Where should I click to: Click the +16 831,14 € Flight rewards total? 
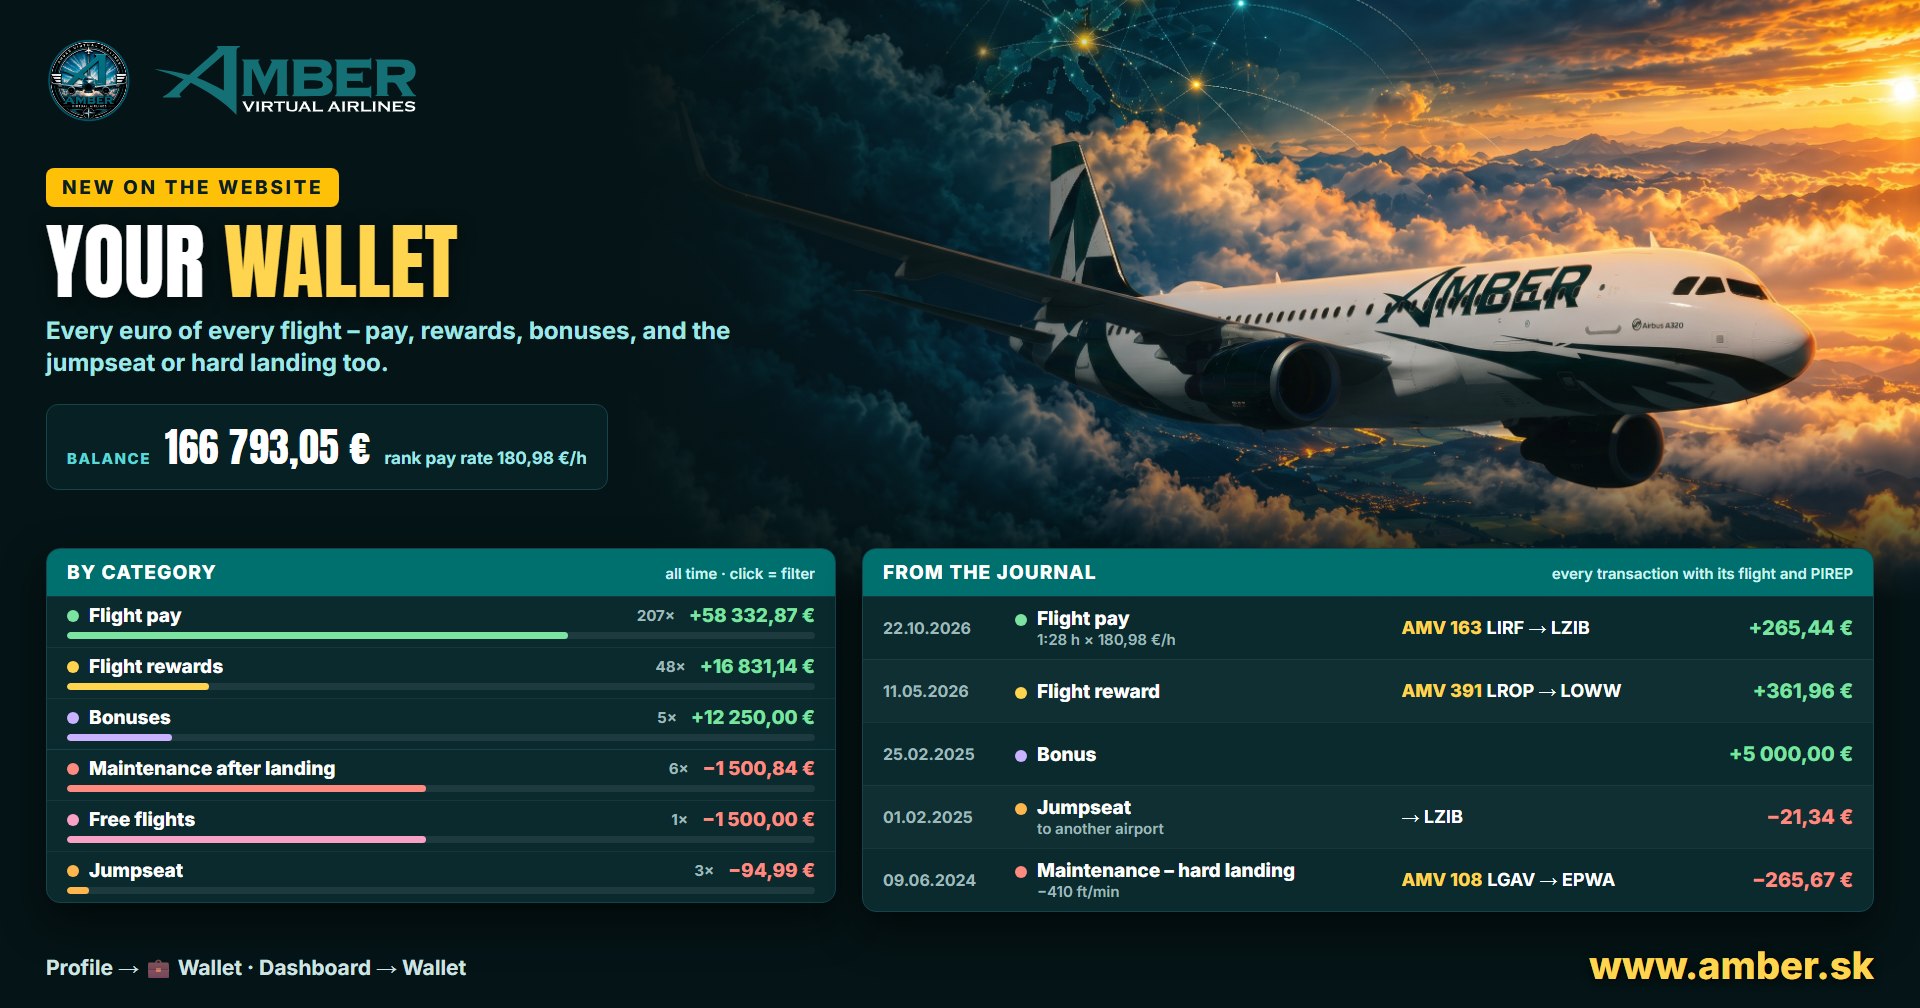(x=757, y=667)
